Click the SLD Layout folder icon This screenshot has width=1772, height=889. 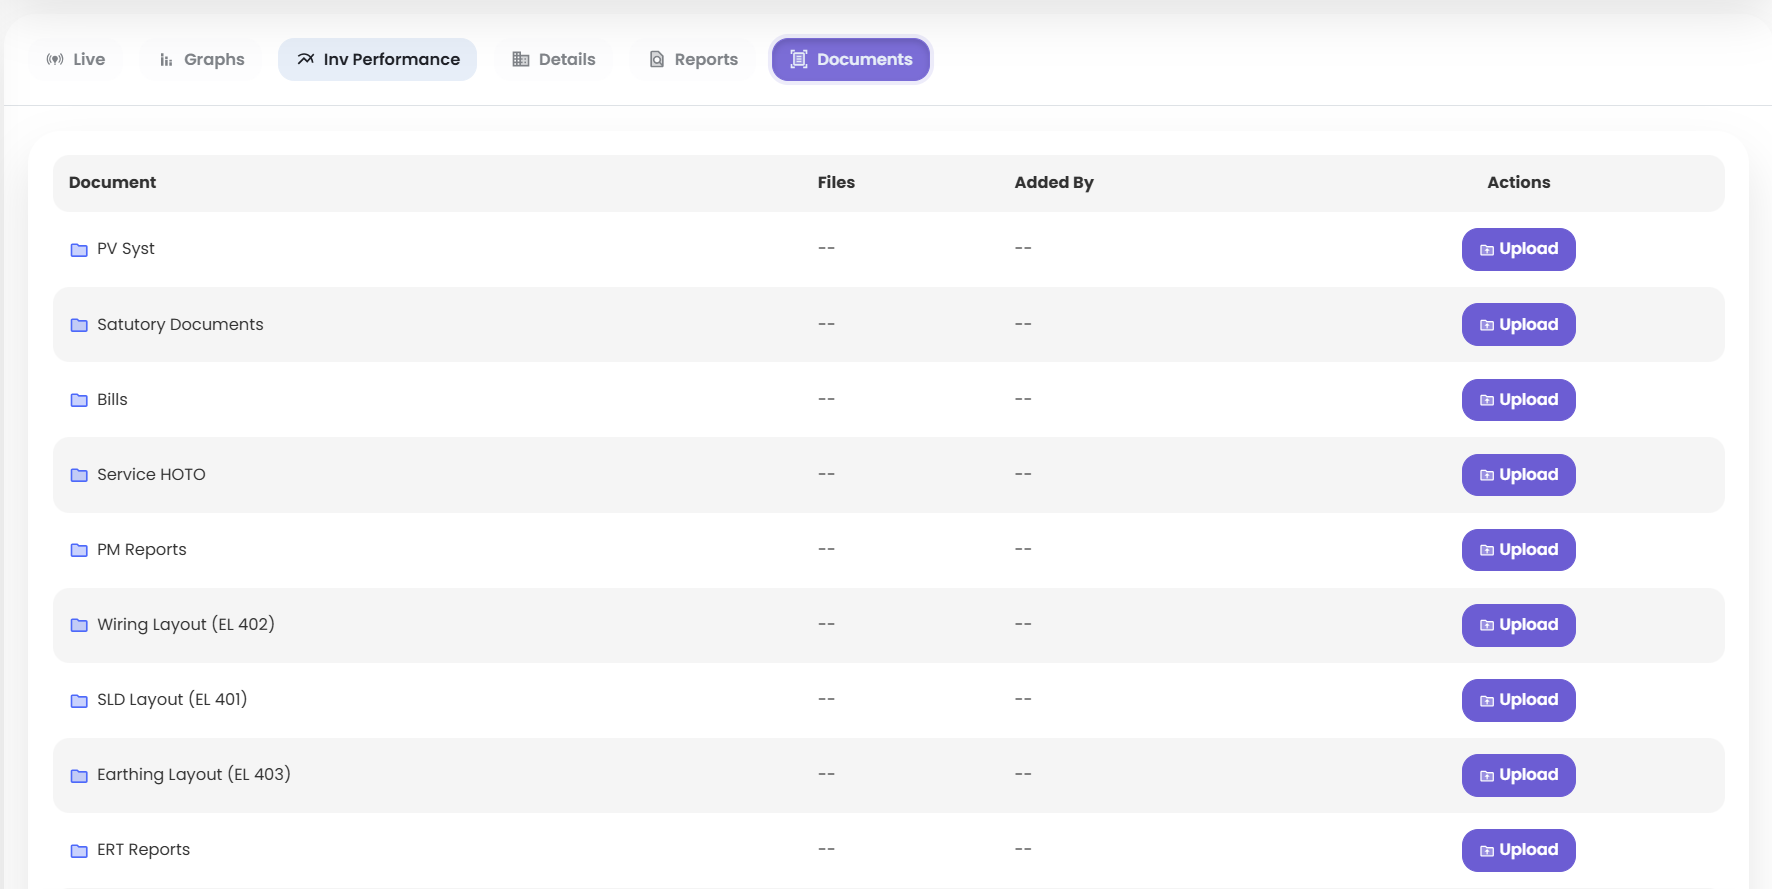[x=79, y=700]
